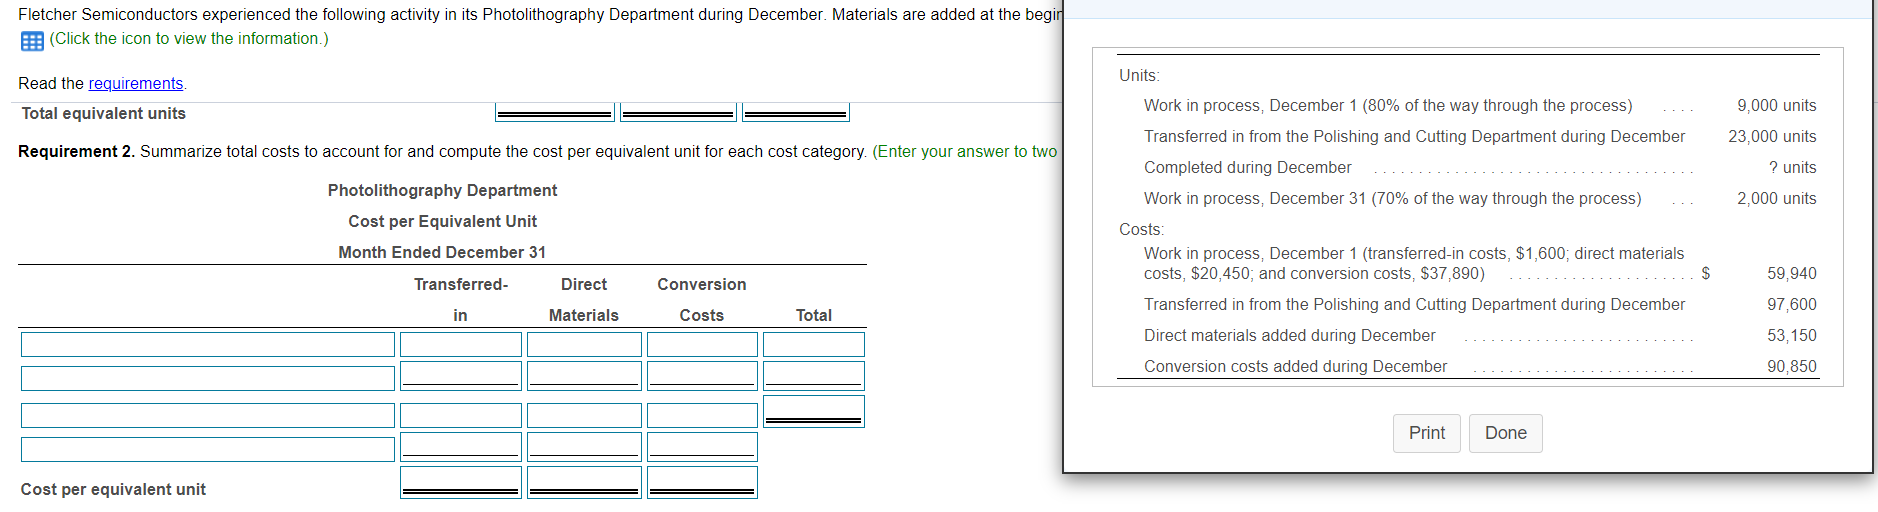The height and width of the screenshot is (512, 1878).
Task: Select the fourth row description field
Action: tap(208, 449)
